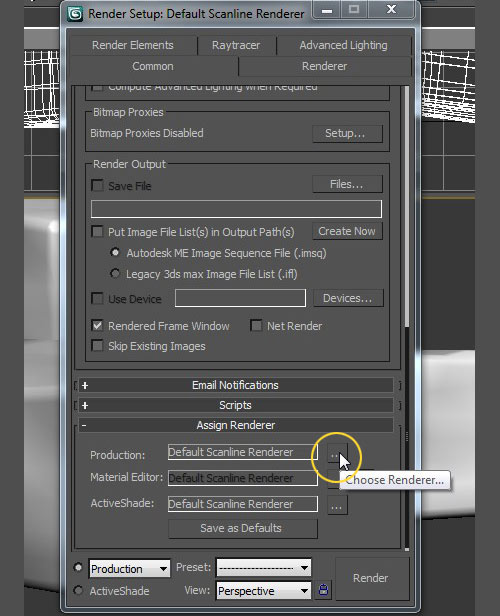
Task: Select the Production render mode radio button
Action: tap(78, 567)
